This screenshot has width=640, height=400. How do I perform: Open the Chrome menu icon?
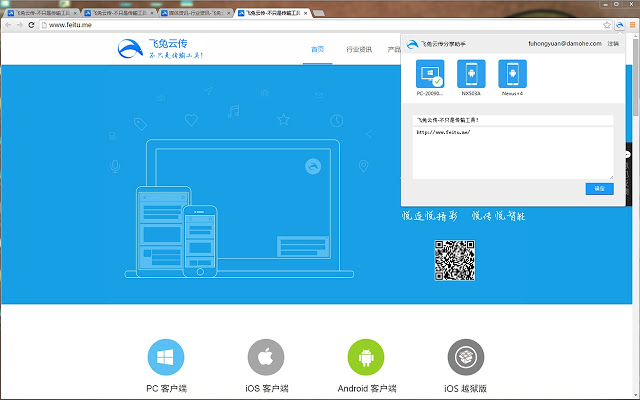click(633, 25)
